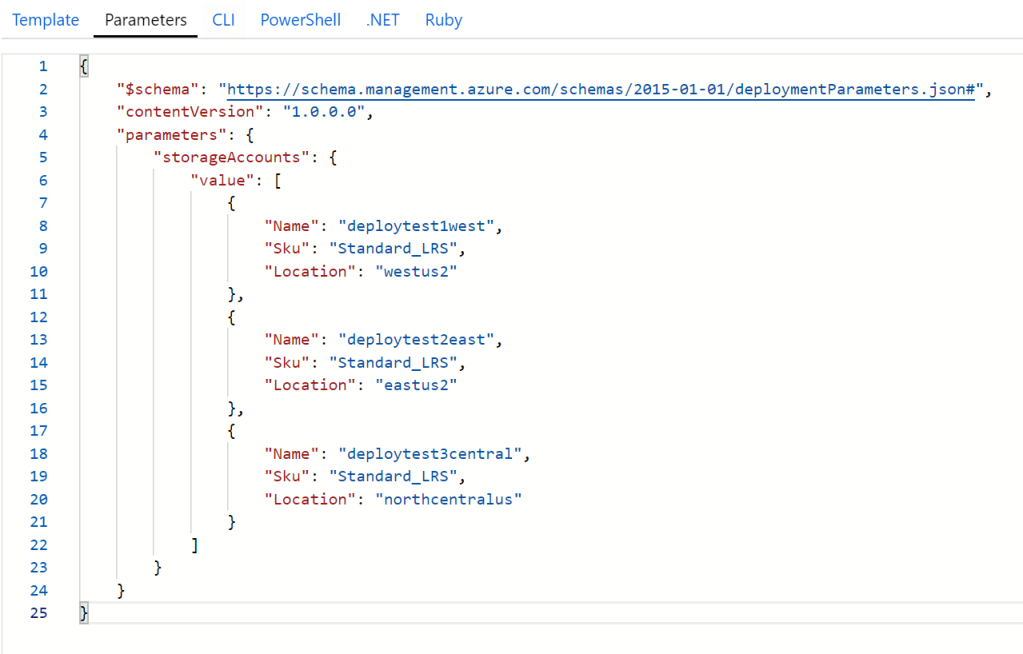This screenshot has width=1023, height=654.
Task: Open the Ruby tab
Action: point(443,20)
